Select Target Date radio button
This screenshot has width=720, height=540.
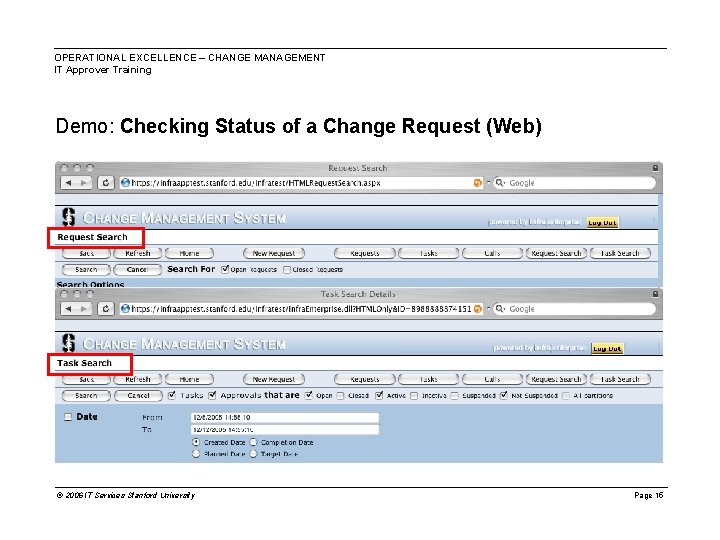(x=253, y=454)
